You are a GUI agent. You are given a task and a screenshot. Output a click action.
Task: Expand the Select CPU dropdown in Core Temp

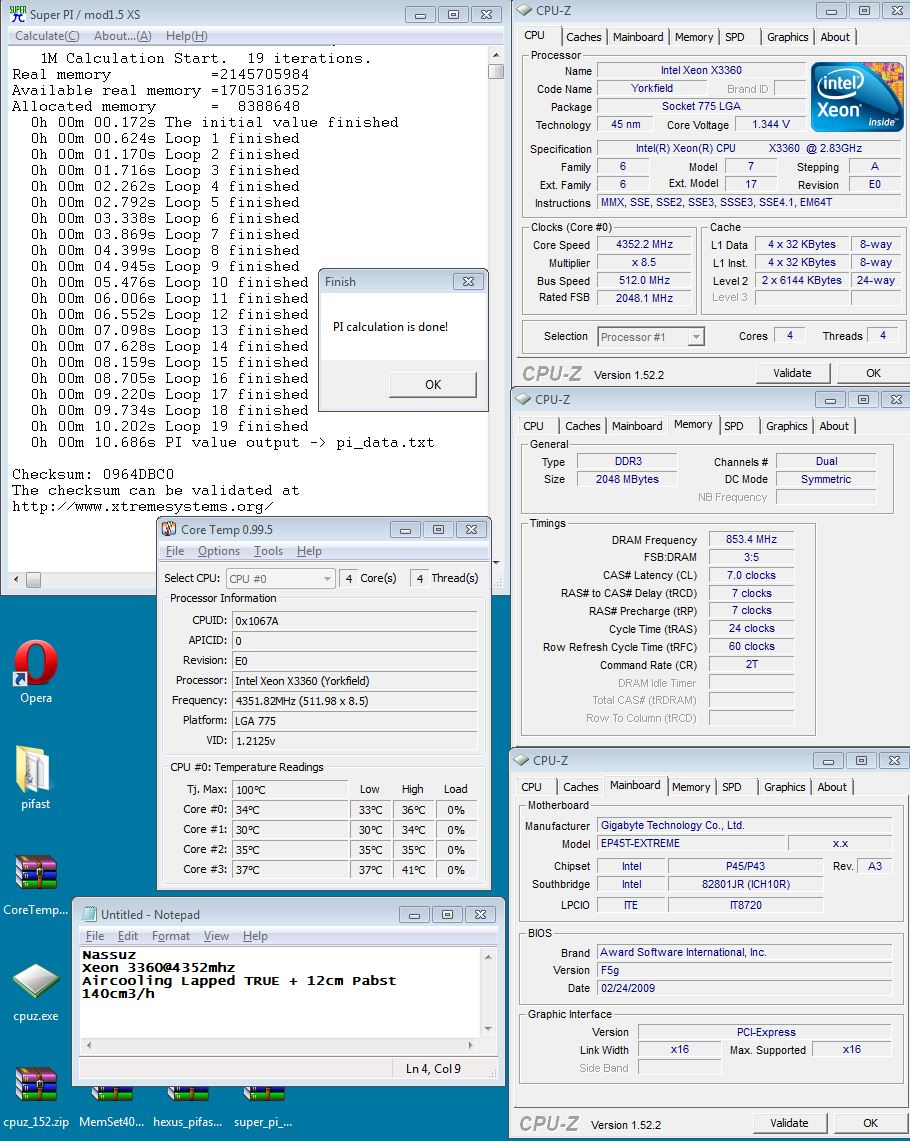pyautogui.click(x=327, y=579)
